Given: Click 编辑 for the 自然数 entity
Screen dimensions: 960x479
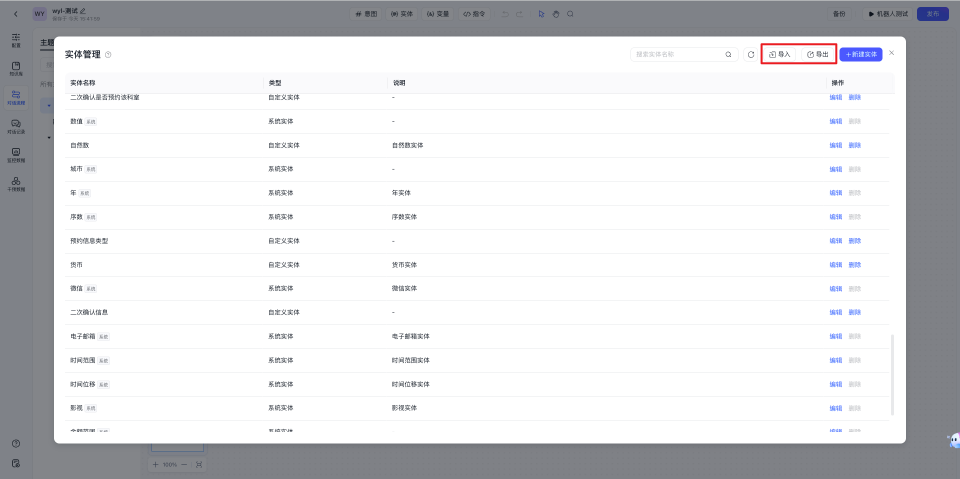Looking at the screenshot, I should click(835, 145).
